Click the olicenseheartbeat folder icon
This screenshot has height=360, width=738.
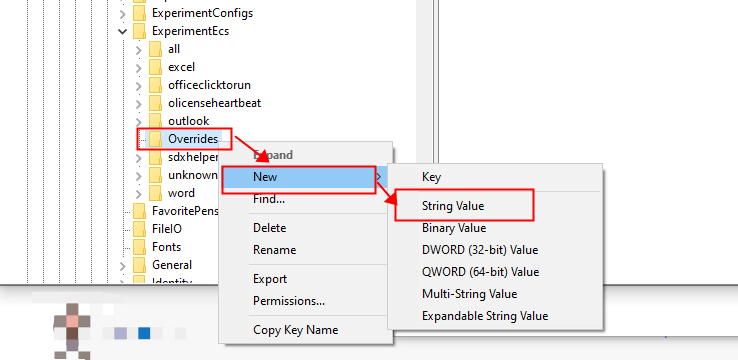click(155, 103)
